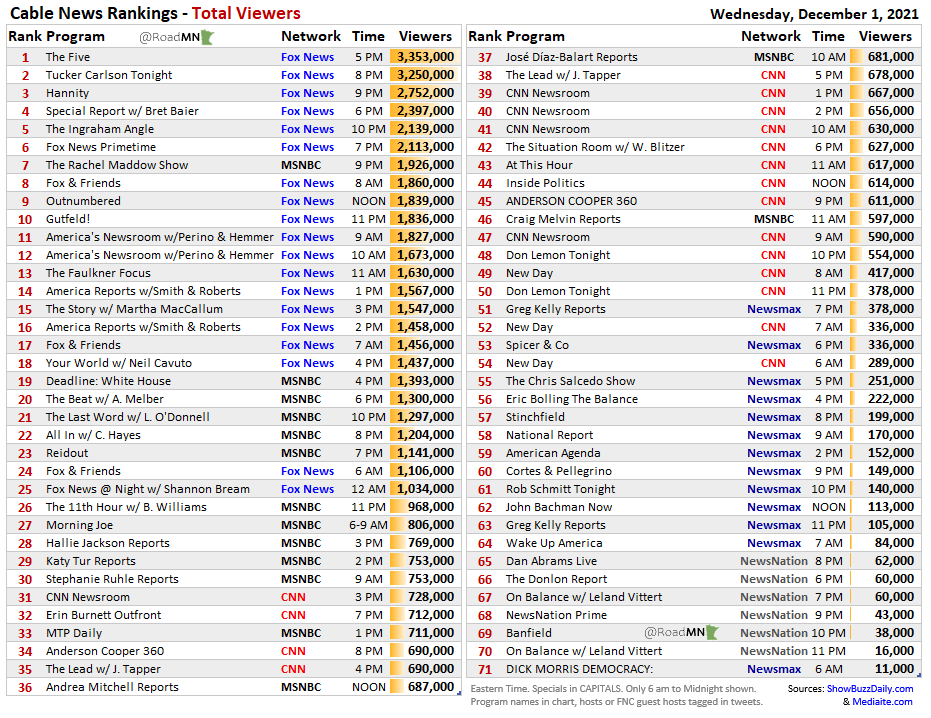931x718 pixels.
Task: Click 'Wake Up America' program name
Action: click(554, 543)
